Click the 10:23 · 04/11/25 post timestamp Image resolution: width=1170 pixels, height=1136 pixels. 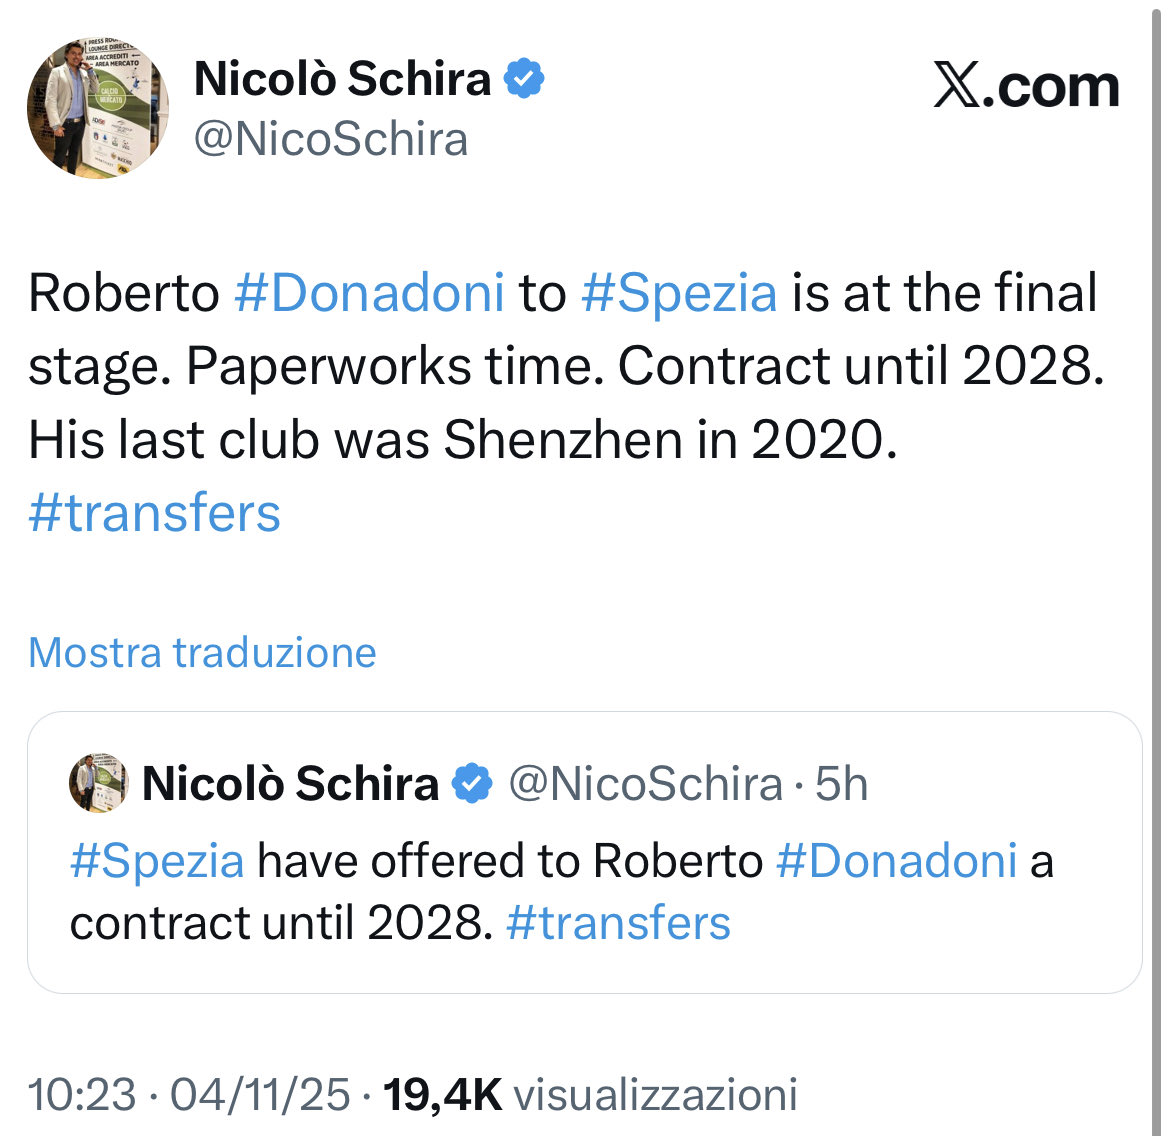pos(189,1094)
